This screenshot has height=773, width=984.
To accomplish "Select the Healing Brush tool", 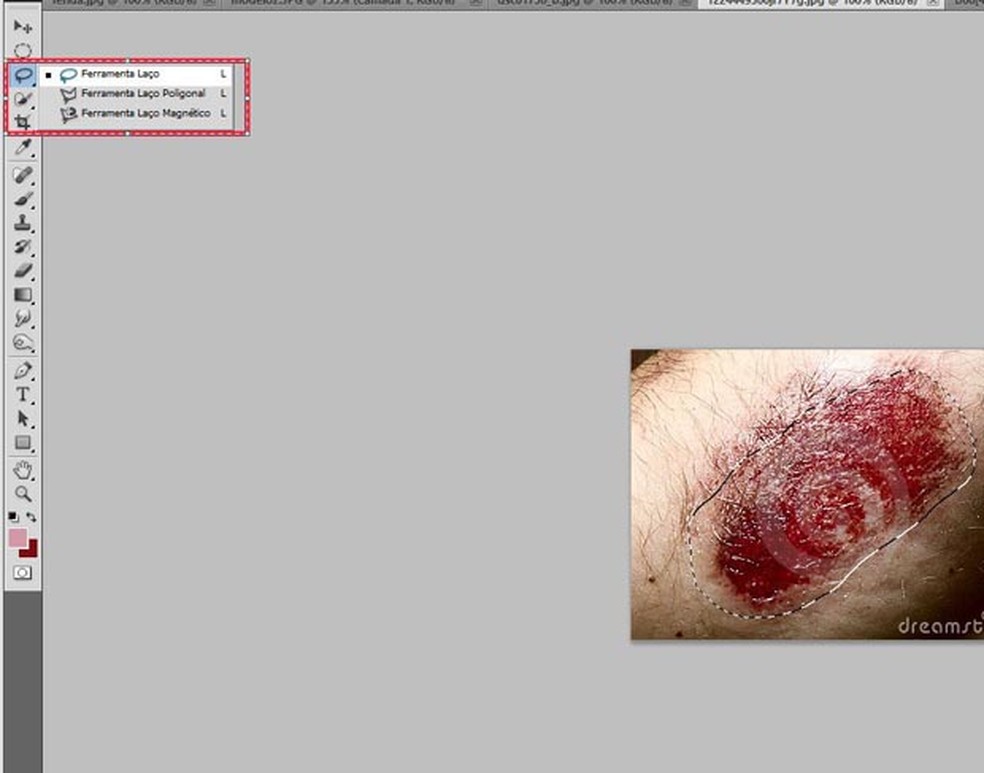I will [x=22, y=175].
